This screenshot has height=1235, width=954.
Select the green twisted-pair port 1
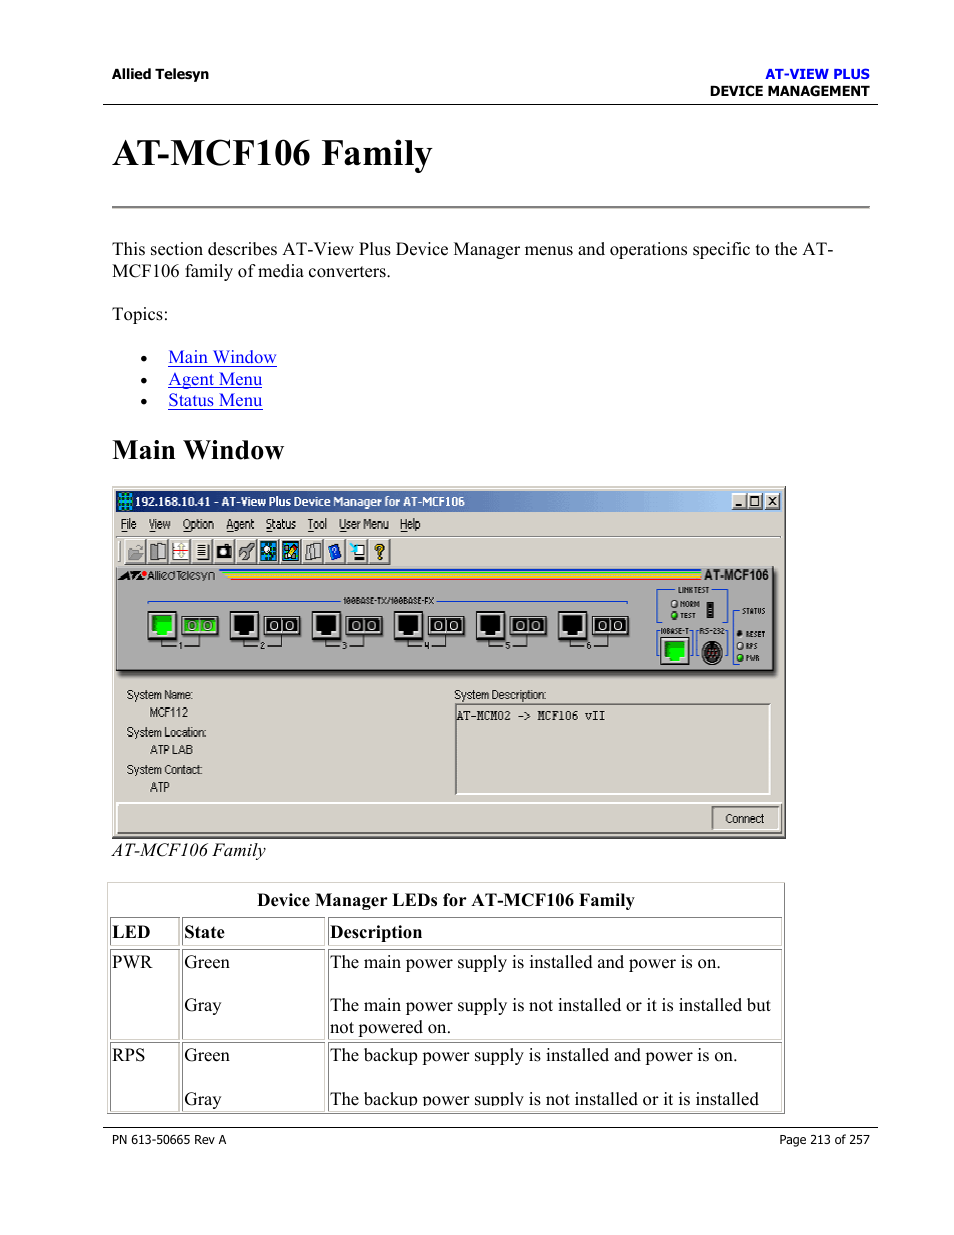[162, 626]
